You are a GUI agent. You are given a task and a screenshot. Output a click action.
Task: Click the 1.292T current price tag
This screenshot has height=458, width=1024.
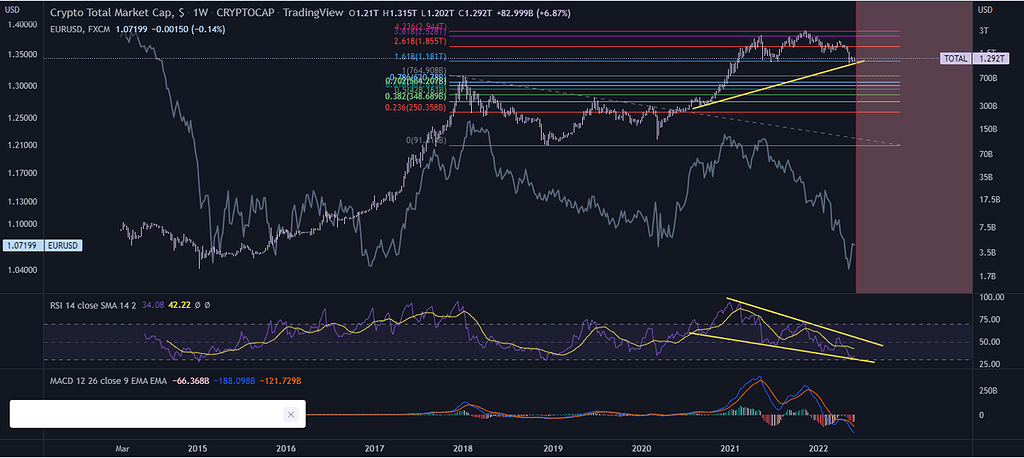[x=995, y=59]
